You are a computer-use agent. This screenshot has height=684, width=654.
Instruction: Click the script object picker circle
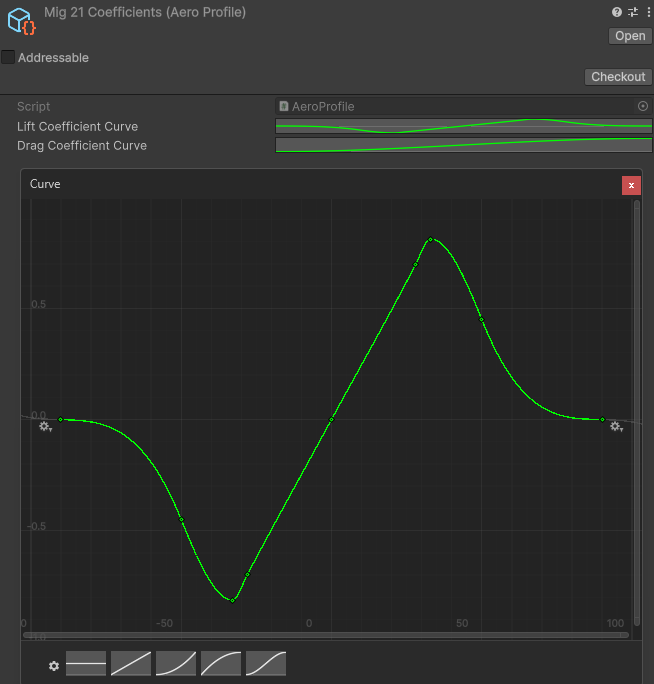(x=642, y=106)
